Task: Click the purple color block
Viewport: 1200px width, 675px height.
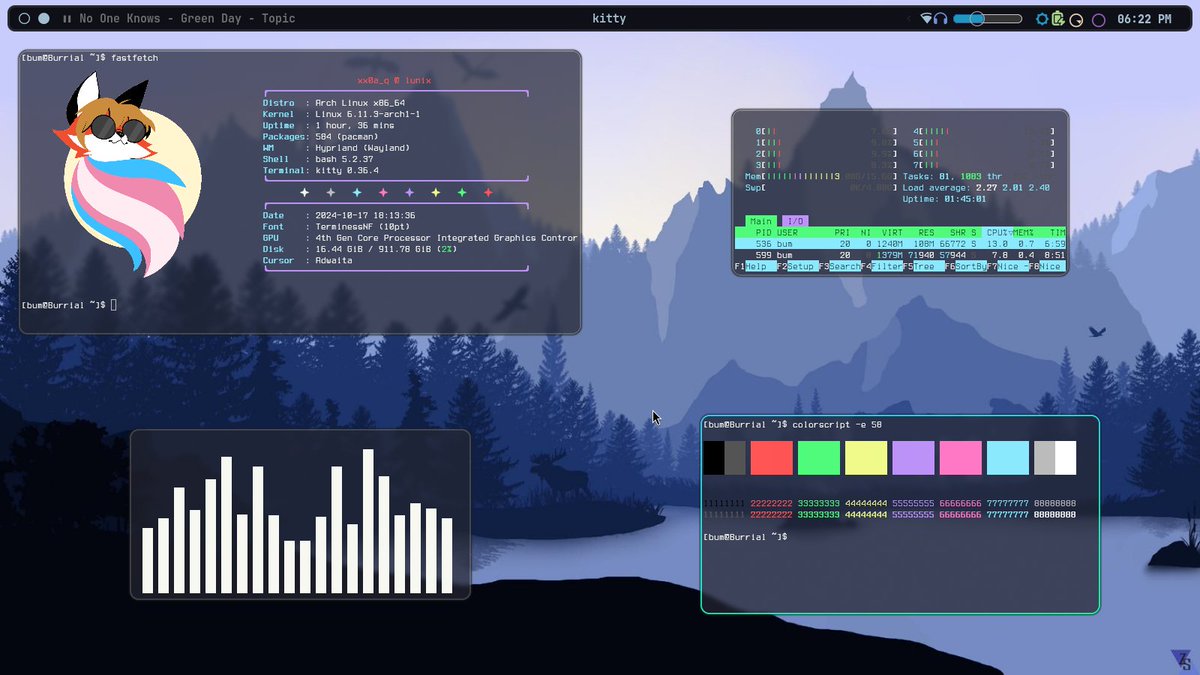Action: 913,458
